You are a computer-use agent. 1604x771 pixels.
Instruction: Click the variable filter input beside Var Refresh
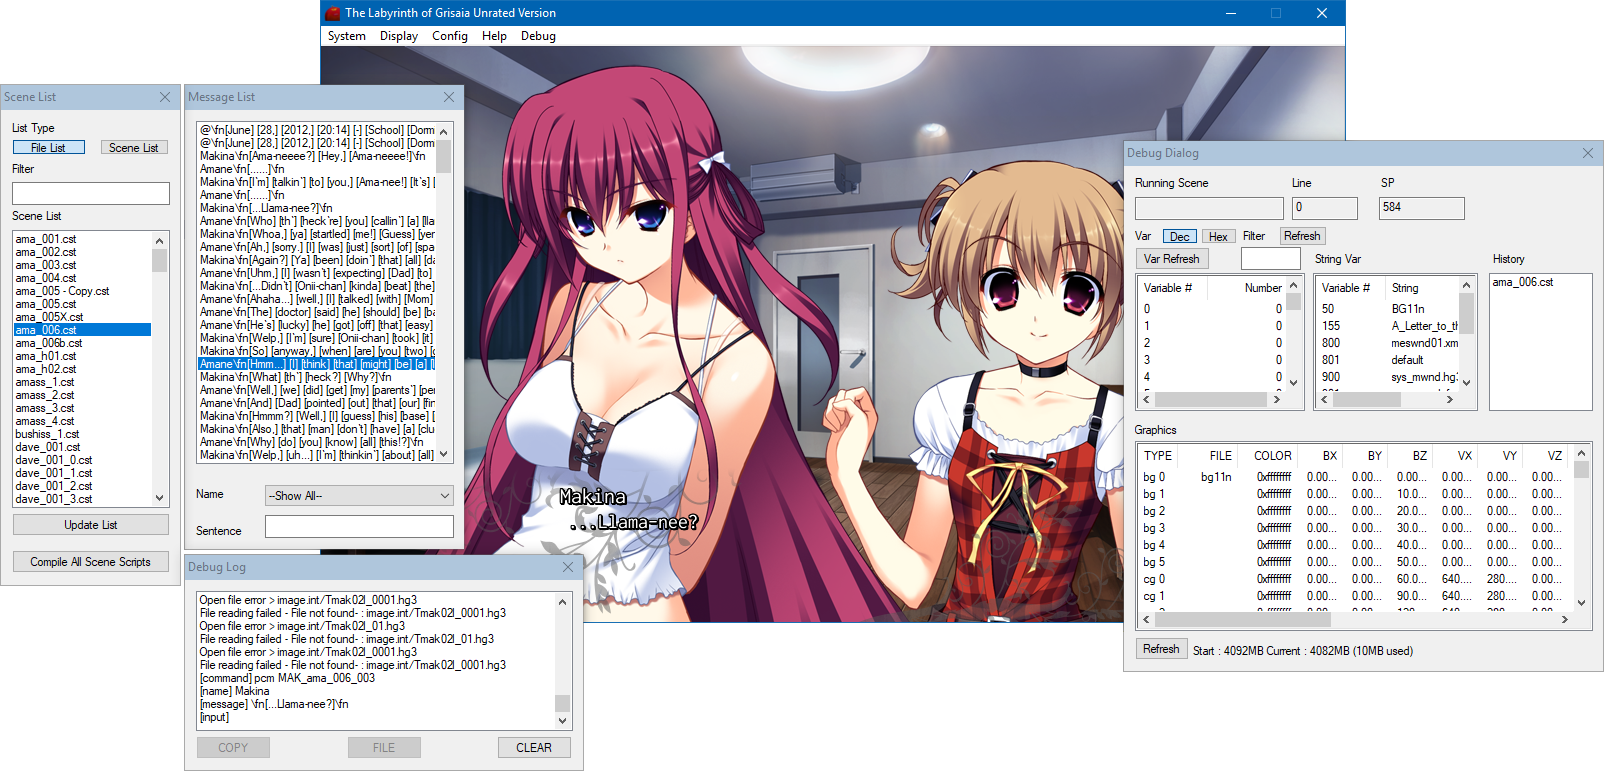pos(1271,259)
